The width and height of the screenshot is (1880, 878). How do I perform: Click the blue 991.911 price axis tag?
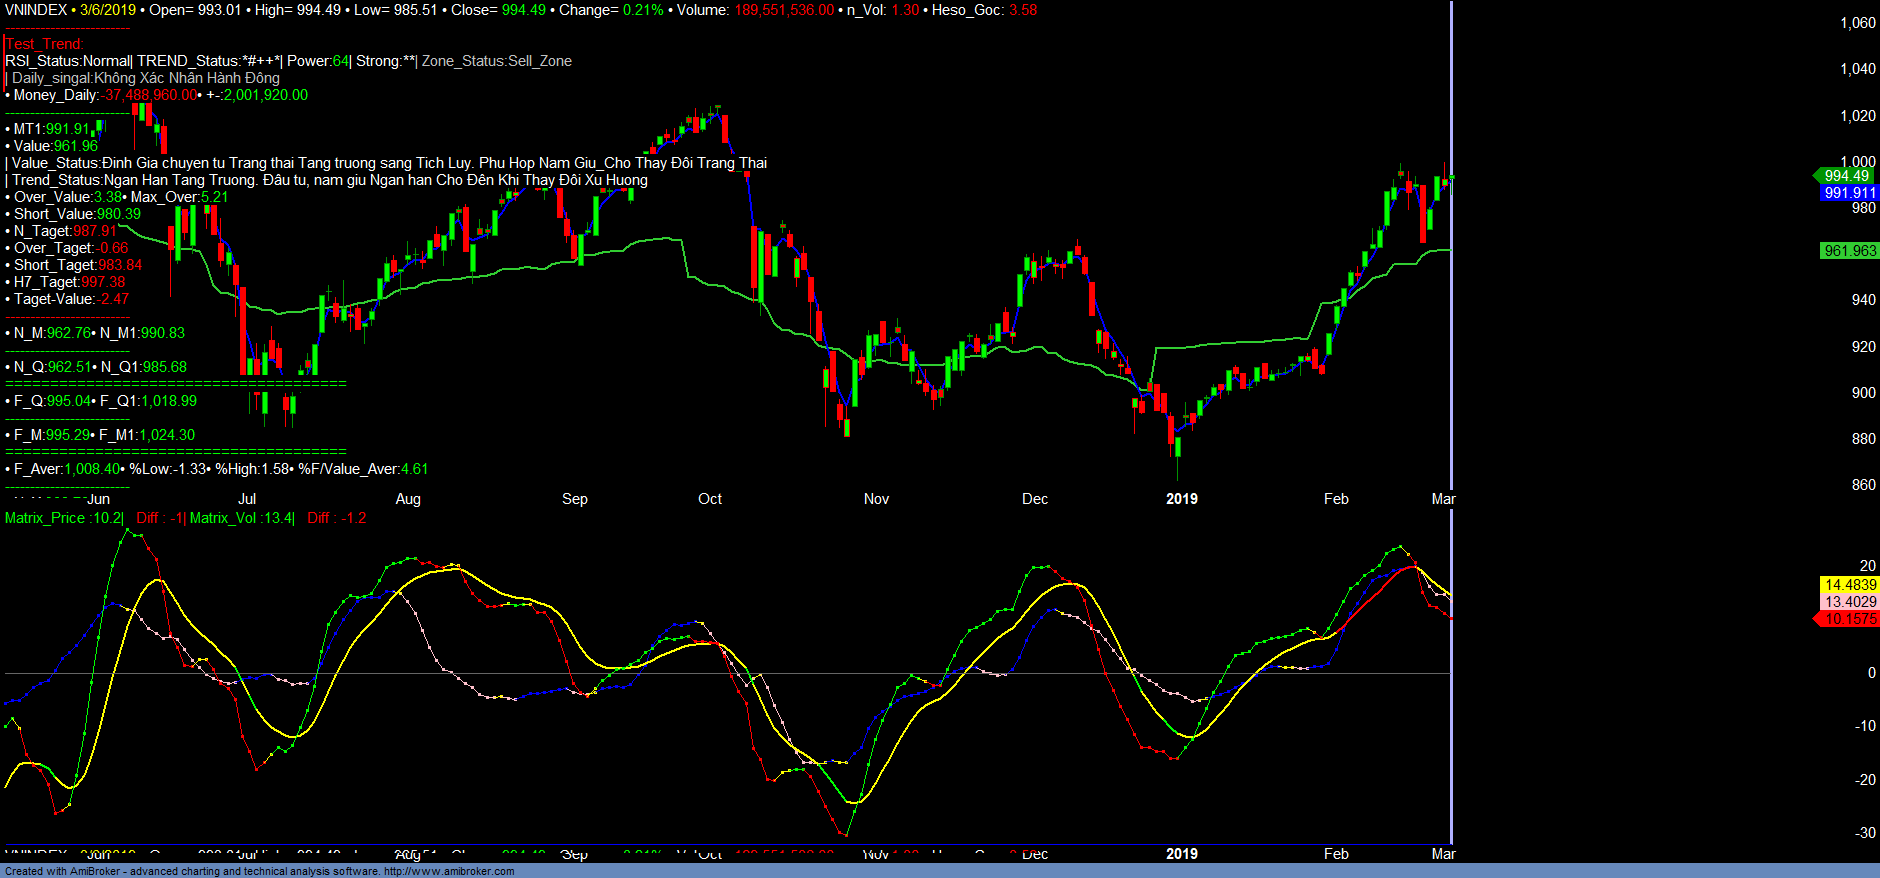tap(1849, 193)
